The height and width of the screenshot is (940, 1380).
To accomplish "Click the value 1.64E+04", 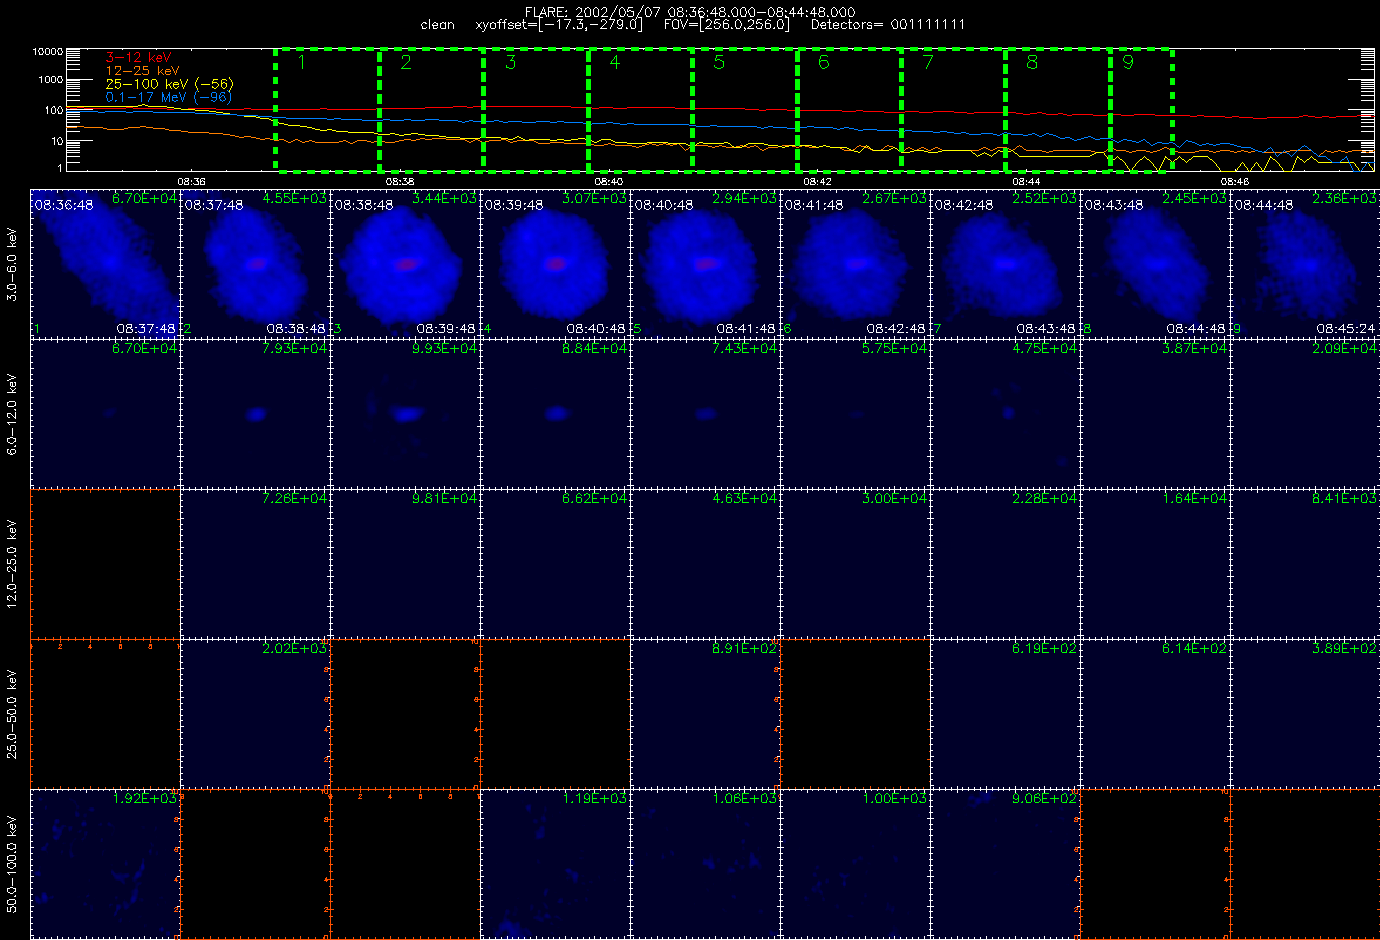I will 1195,498.
